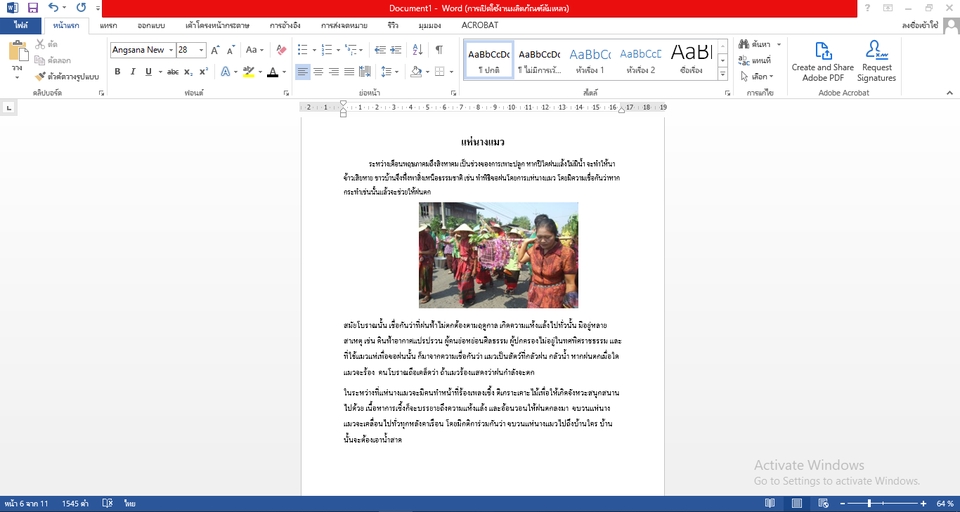
Task: Decrease font size with shrink font icon
Action: coord(231,50)
